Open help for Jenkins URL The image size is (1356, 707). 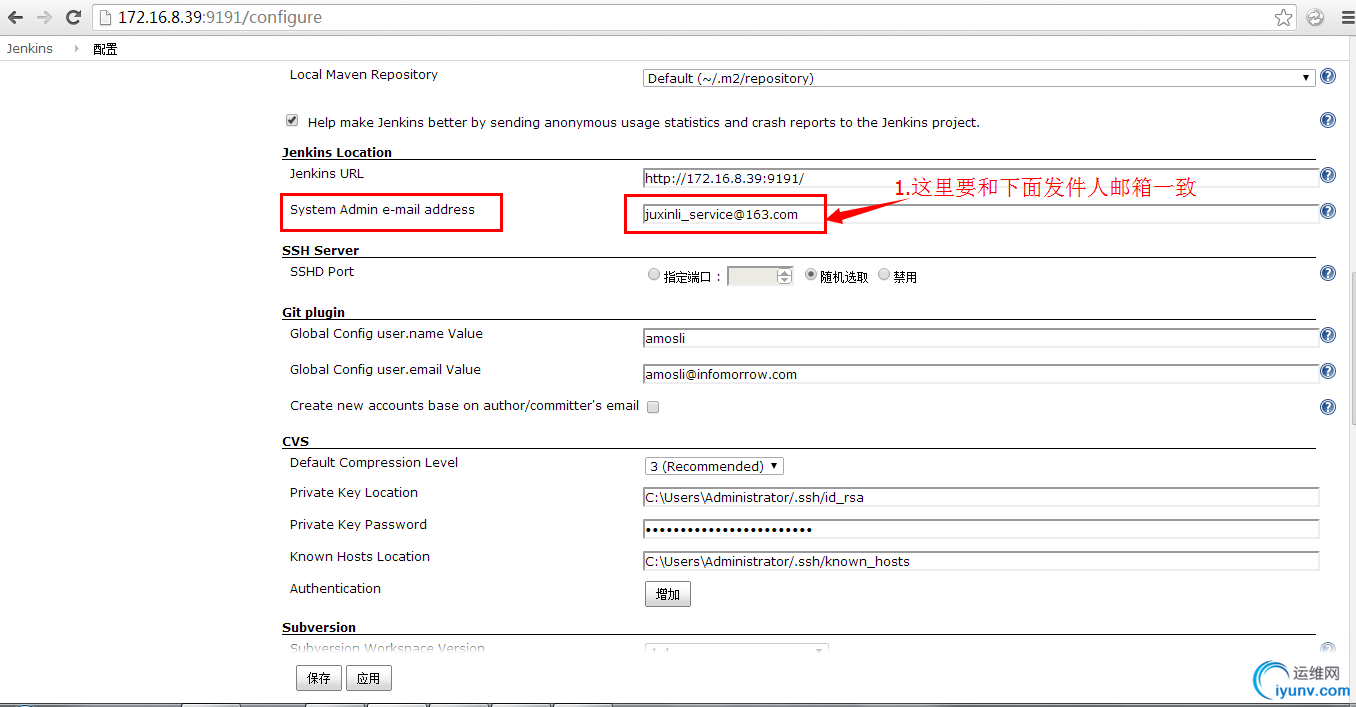tap(1328, 175)
